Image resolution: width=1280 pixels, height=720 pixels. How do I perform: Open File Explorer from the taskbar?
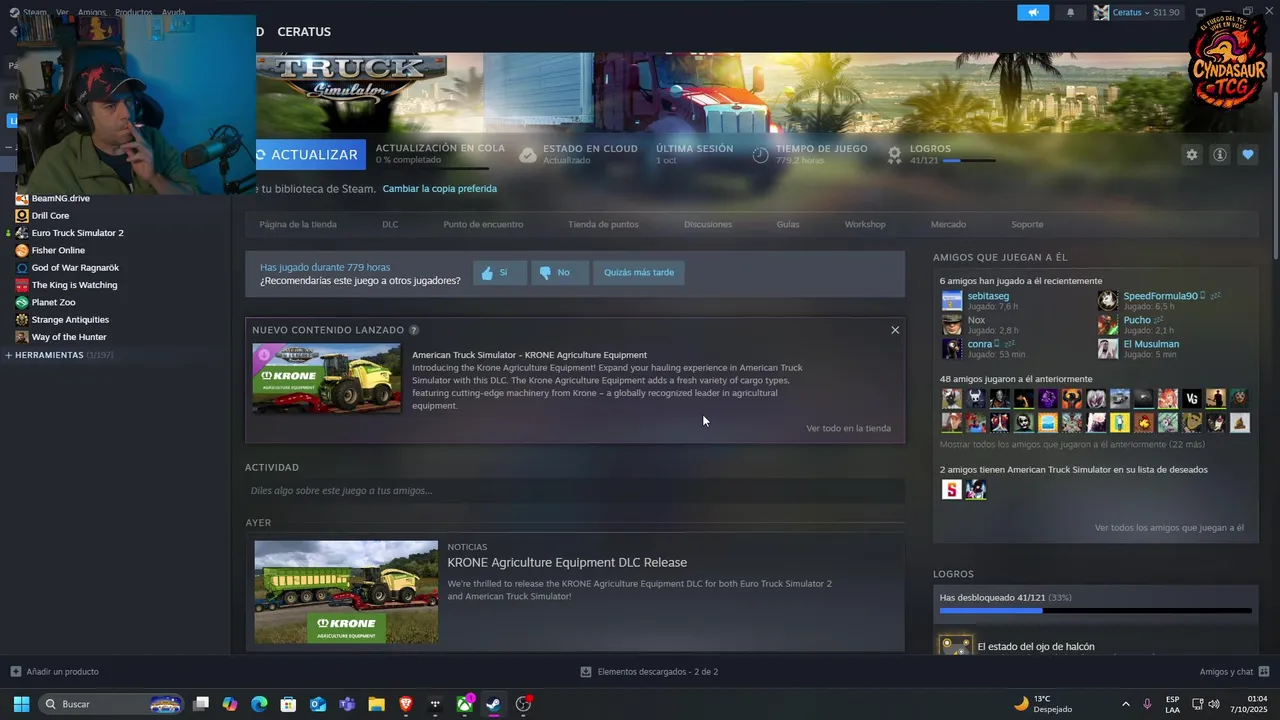376,704
